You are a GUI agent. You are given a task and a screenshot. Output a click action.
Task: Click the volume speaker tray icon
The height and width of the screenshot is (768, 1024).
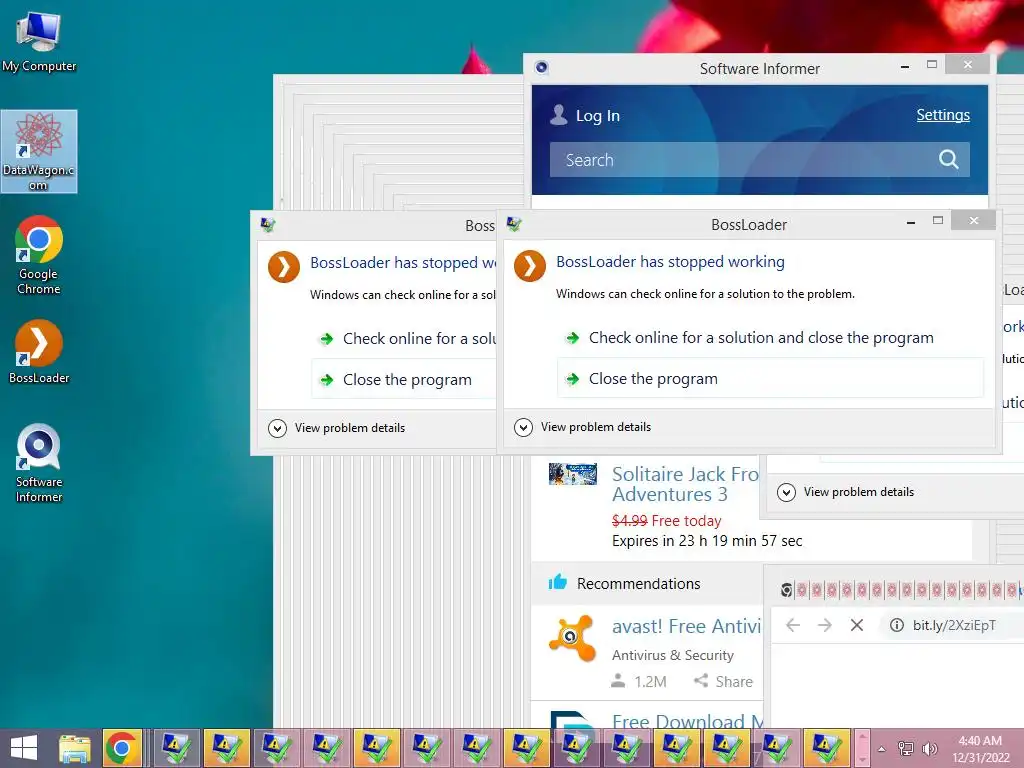pyautogui.click(x=929, y=748)
